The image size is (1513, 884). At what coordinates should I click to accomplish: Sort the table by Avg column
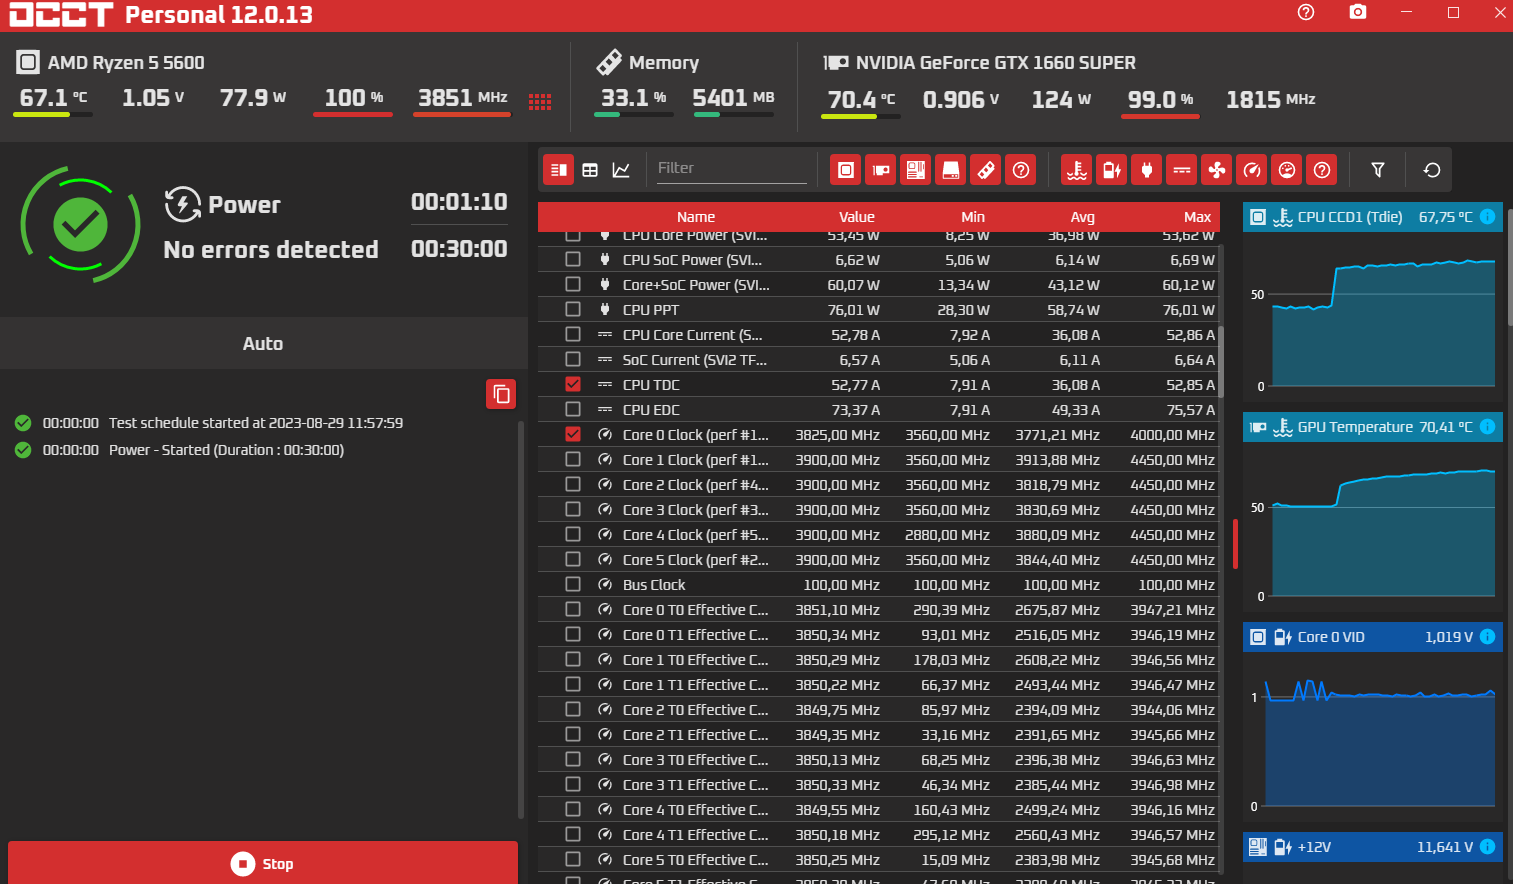1083,217
